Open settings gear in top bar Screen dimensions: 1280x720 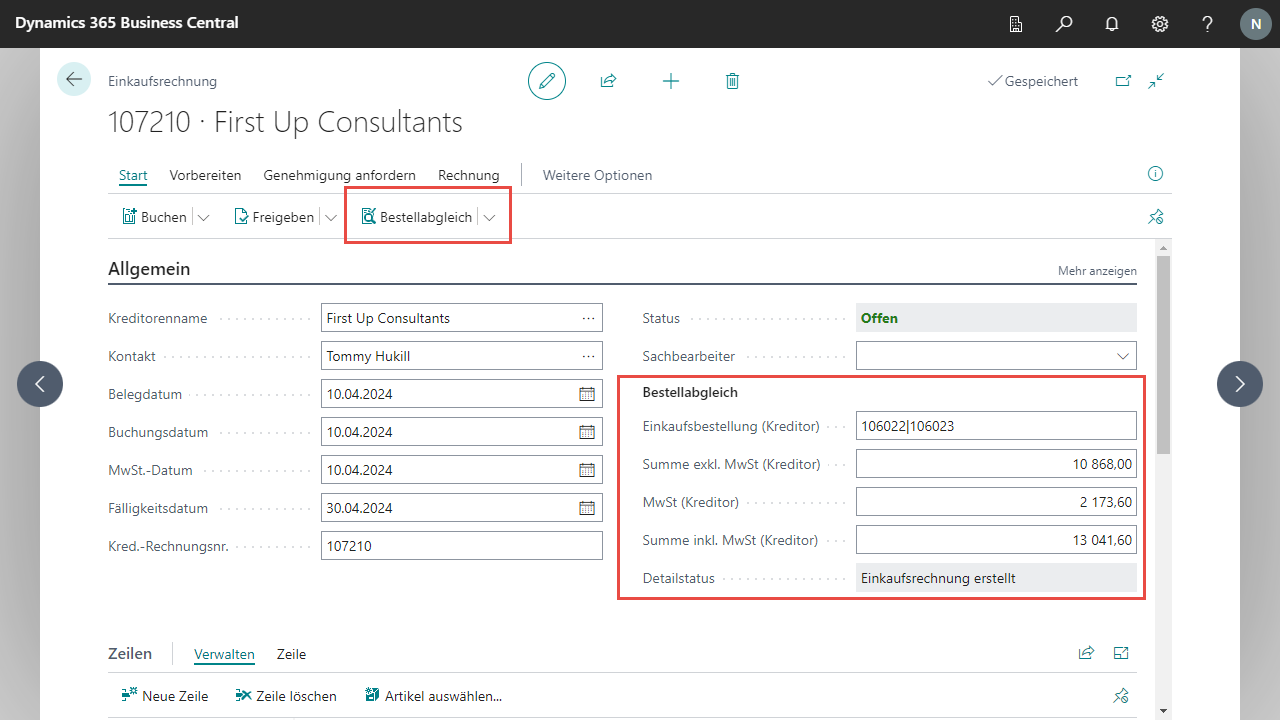tap(1160, 24)
